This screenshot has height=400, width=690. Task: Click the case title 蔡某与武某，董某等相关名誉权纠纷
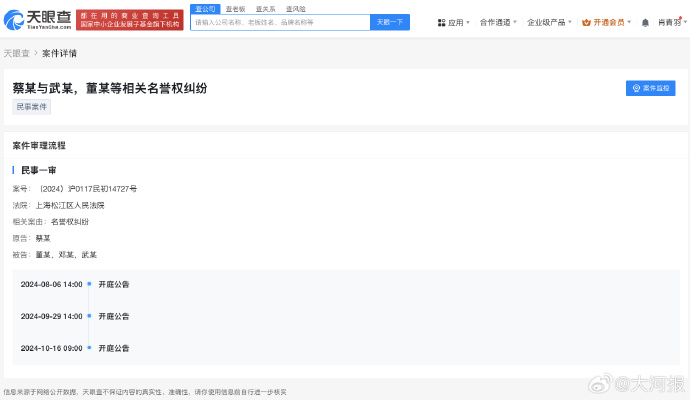coord(110,88)
